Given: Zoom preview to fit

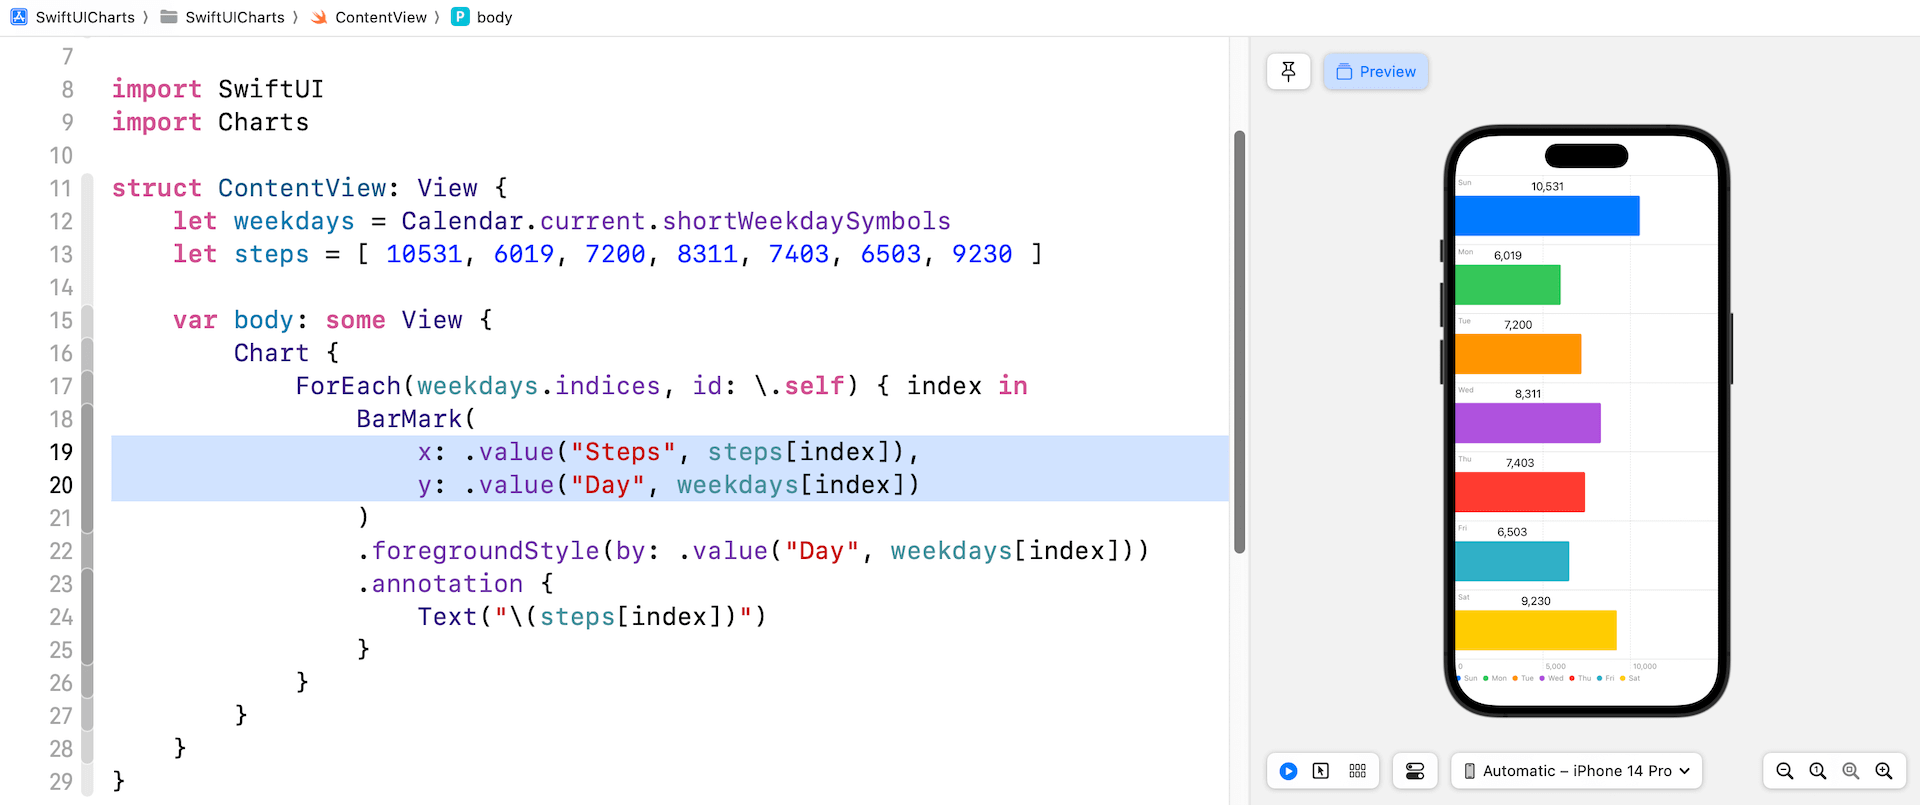Looking at the screenshot, I should click(x=1851, y=771).
